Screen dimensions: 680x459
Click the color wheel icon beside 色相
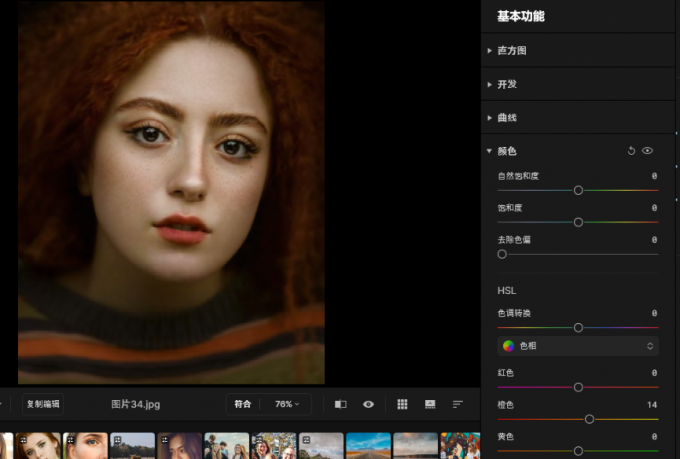(509, 346)
